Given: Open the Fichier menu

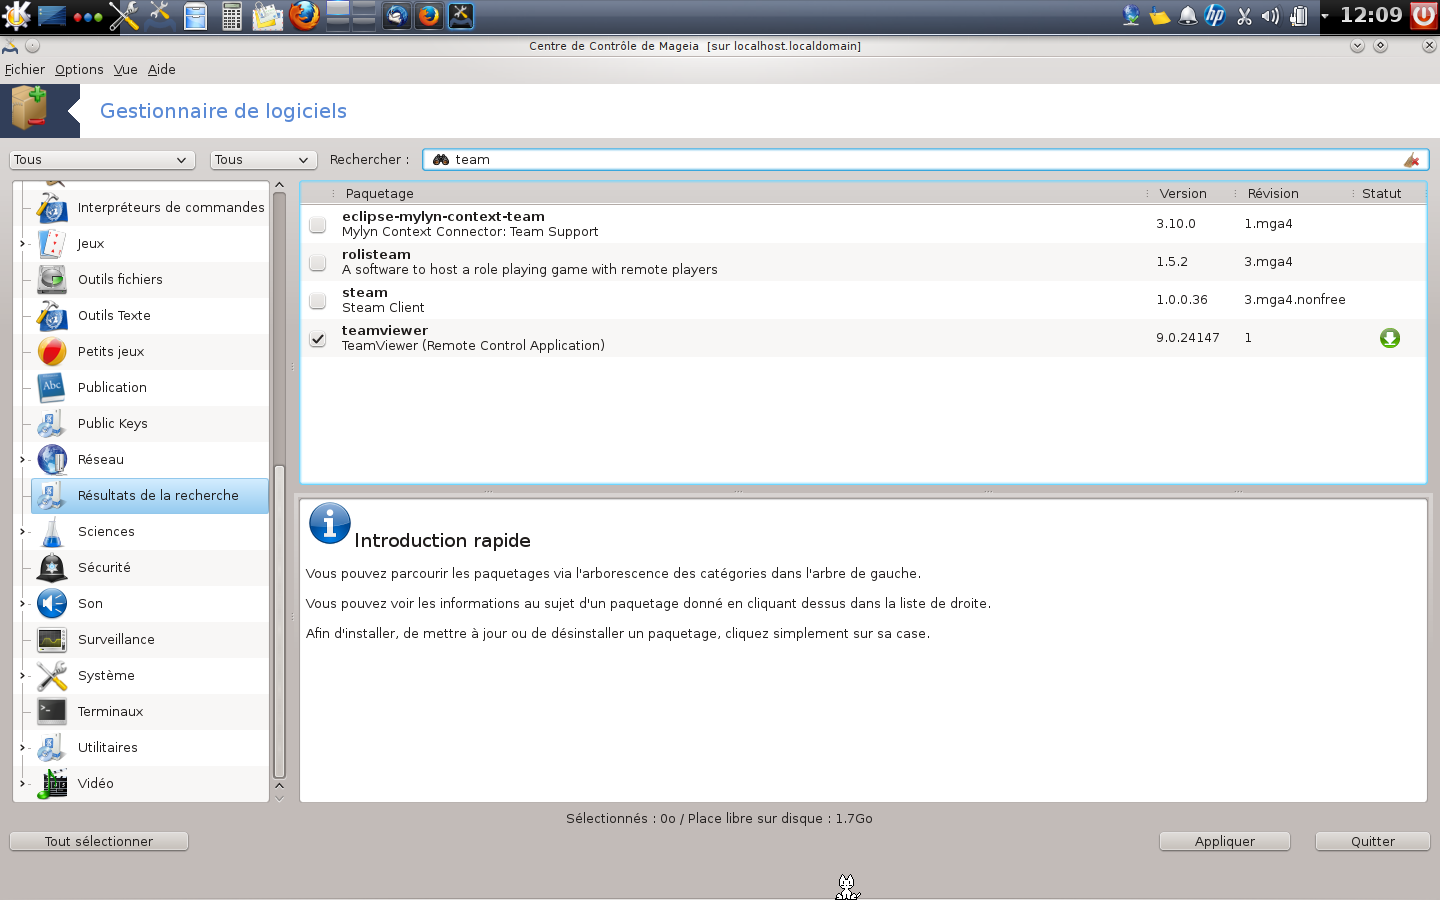Looking at the screenshot, I should (x=24, y=69).
